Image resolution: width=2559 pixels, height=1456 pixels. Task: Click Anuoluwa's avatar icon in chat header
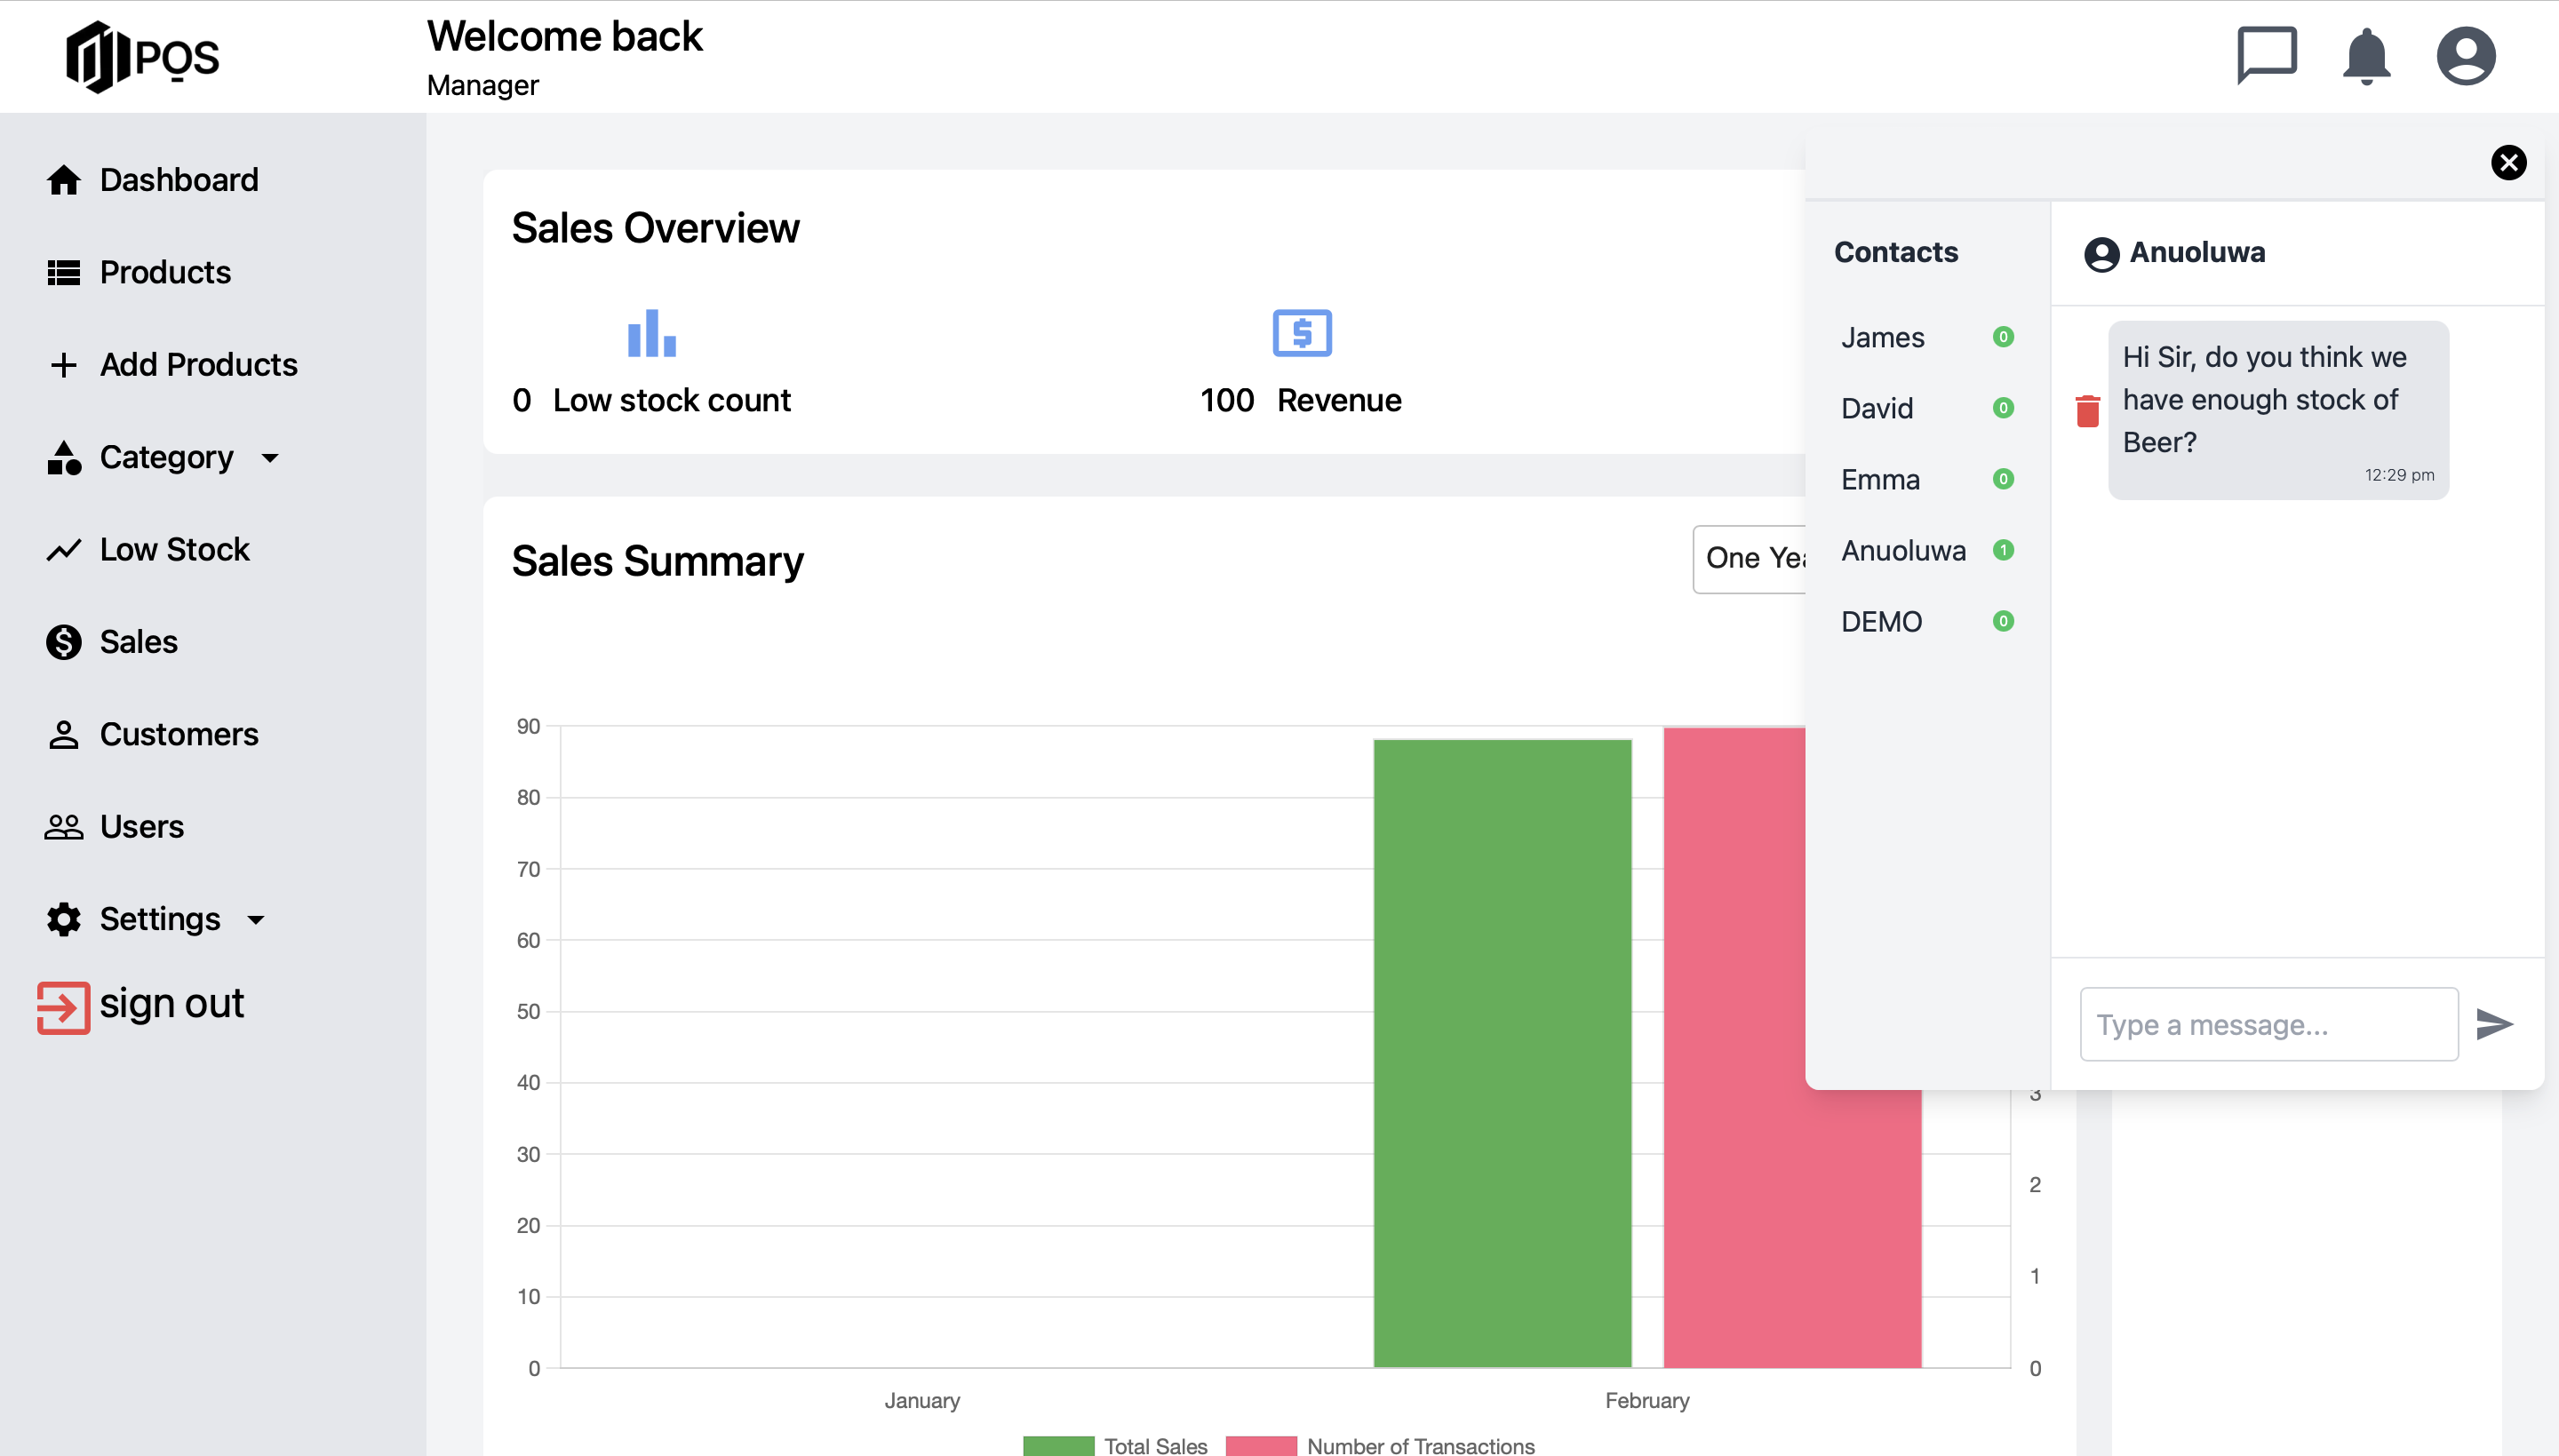pos(2102,254)
